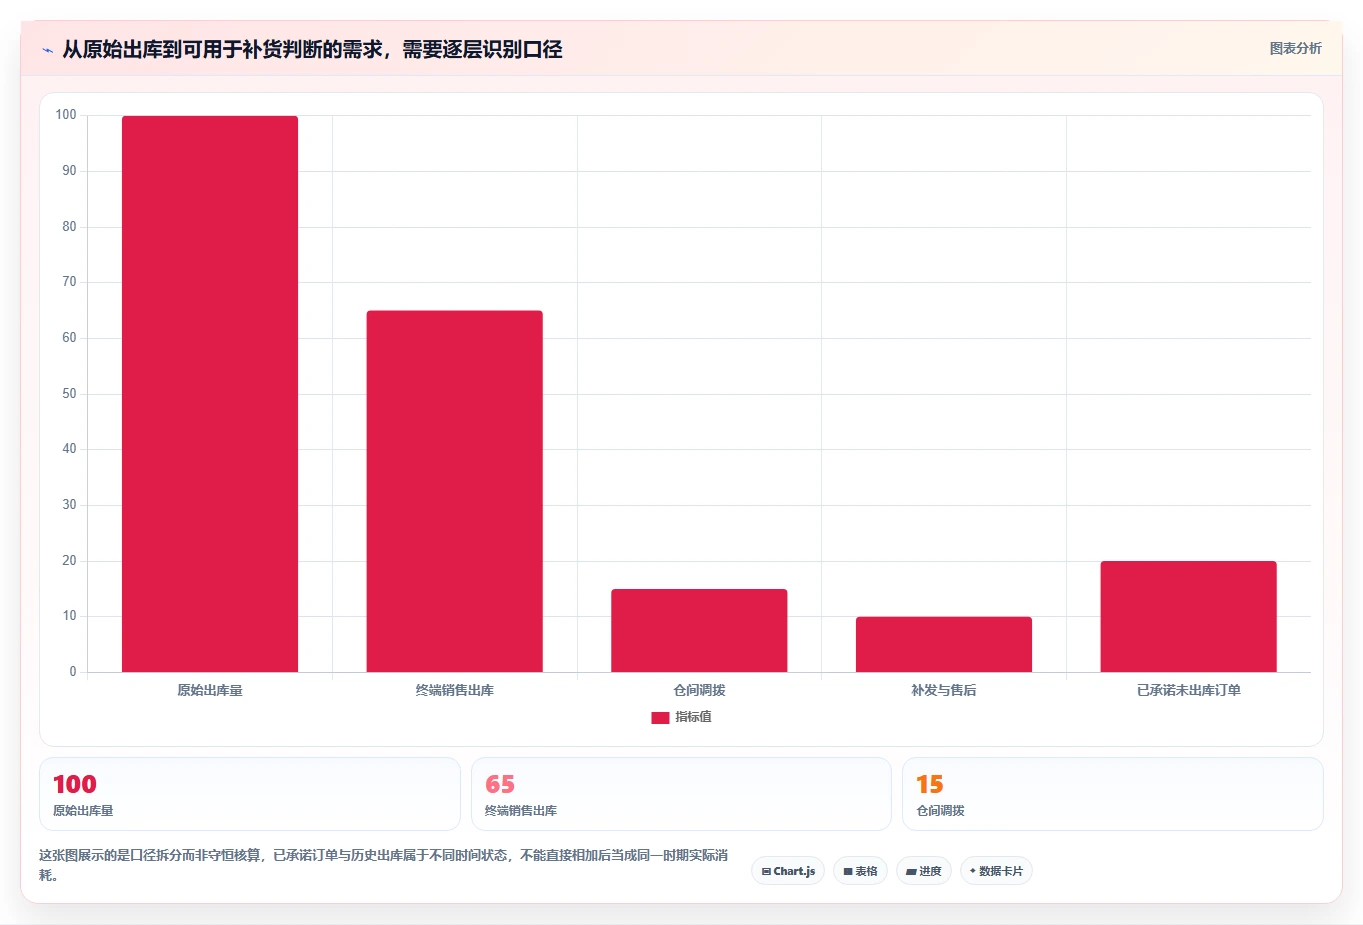Toggle the 指标值 legend color swatch

(660, 717)
